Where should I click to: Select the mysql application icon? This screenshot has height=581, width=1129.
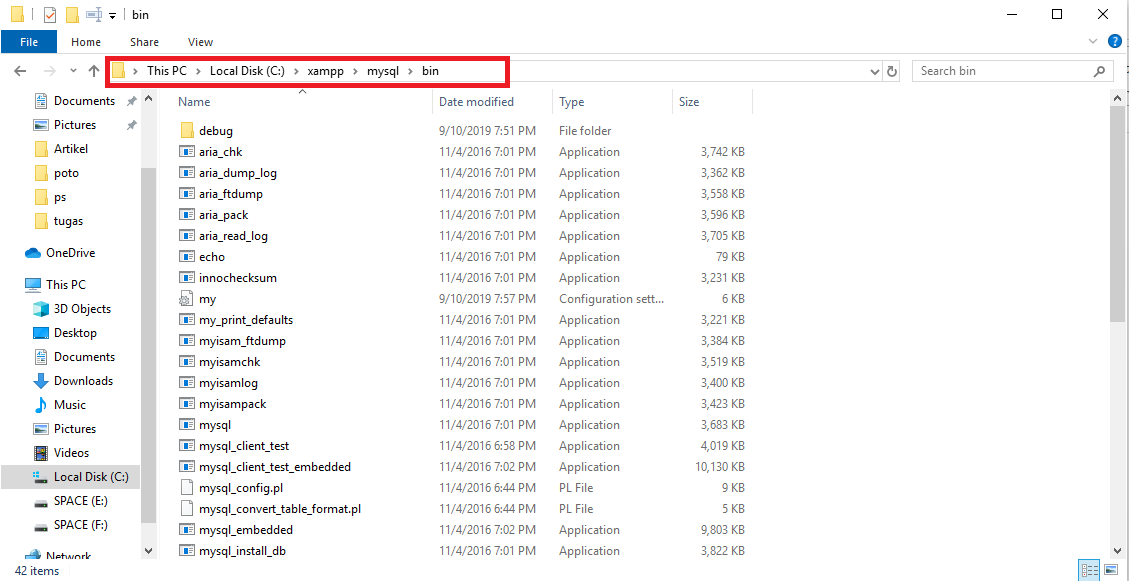pyautogui.click(x=187, y=425)
